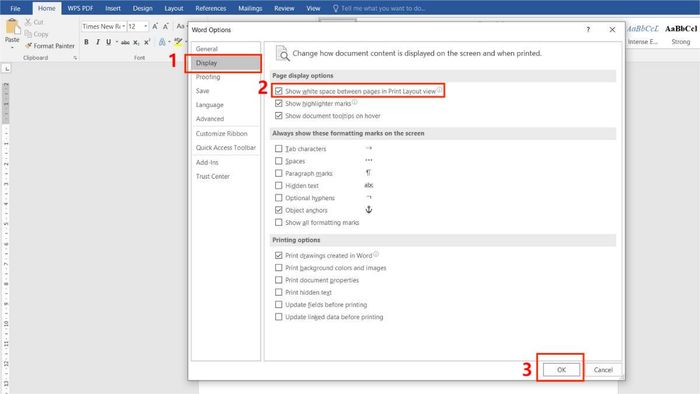Enable Paragraph marks checkbox
Image resolution: width=700 pixels, height=394 pixels.
tap(279, 173)
